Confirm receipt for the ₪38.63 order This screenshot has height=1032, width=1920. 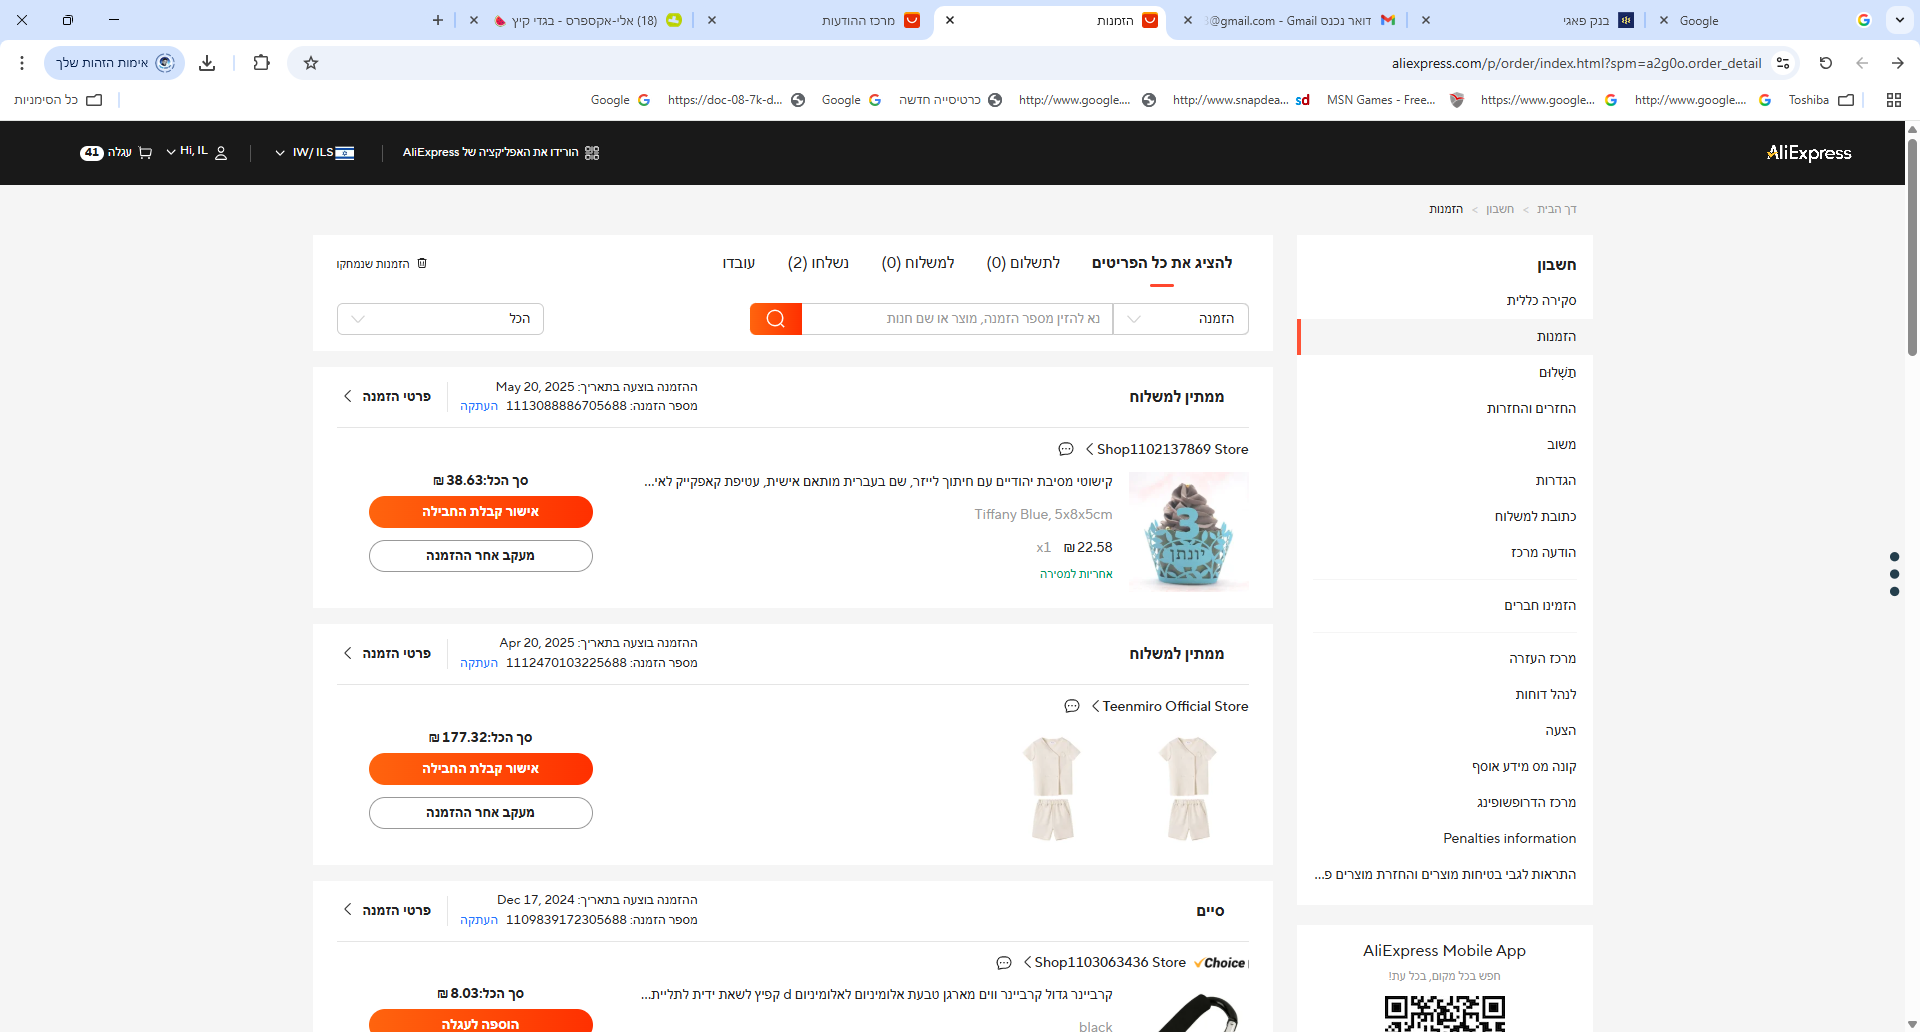[x=481, y=512]
